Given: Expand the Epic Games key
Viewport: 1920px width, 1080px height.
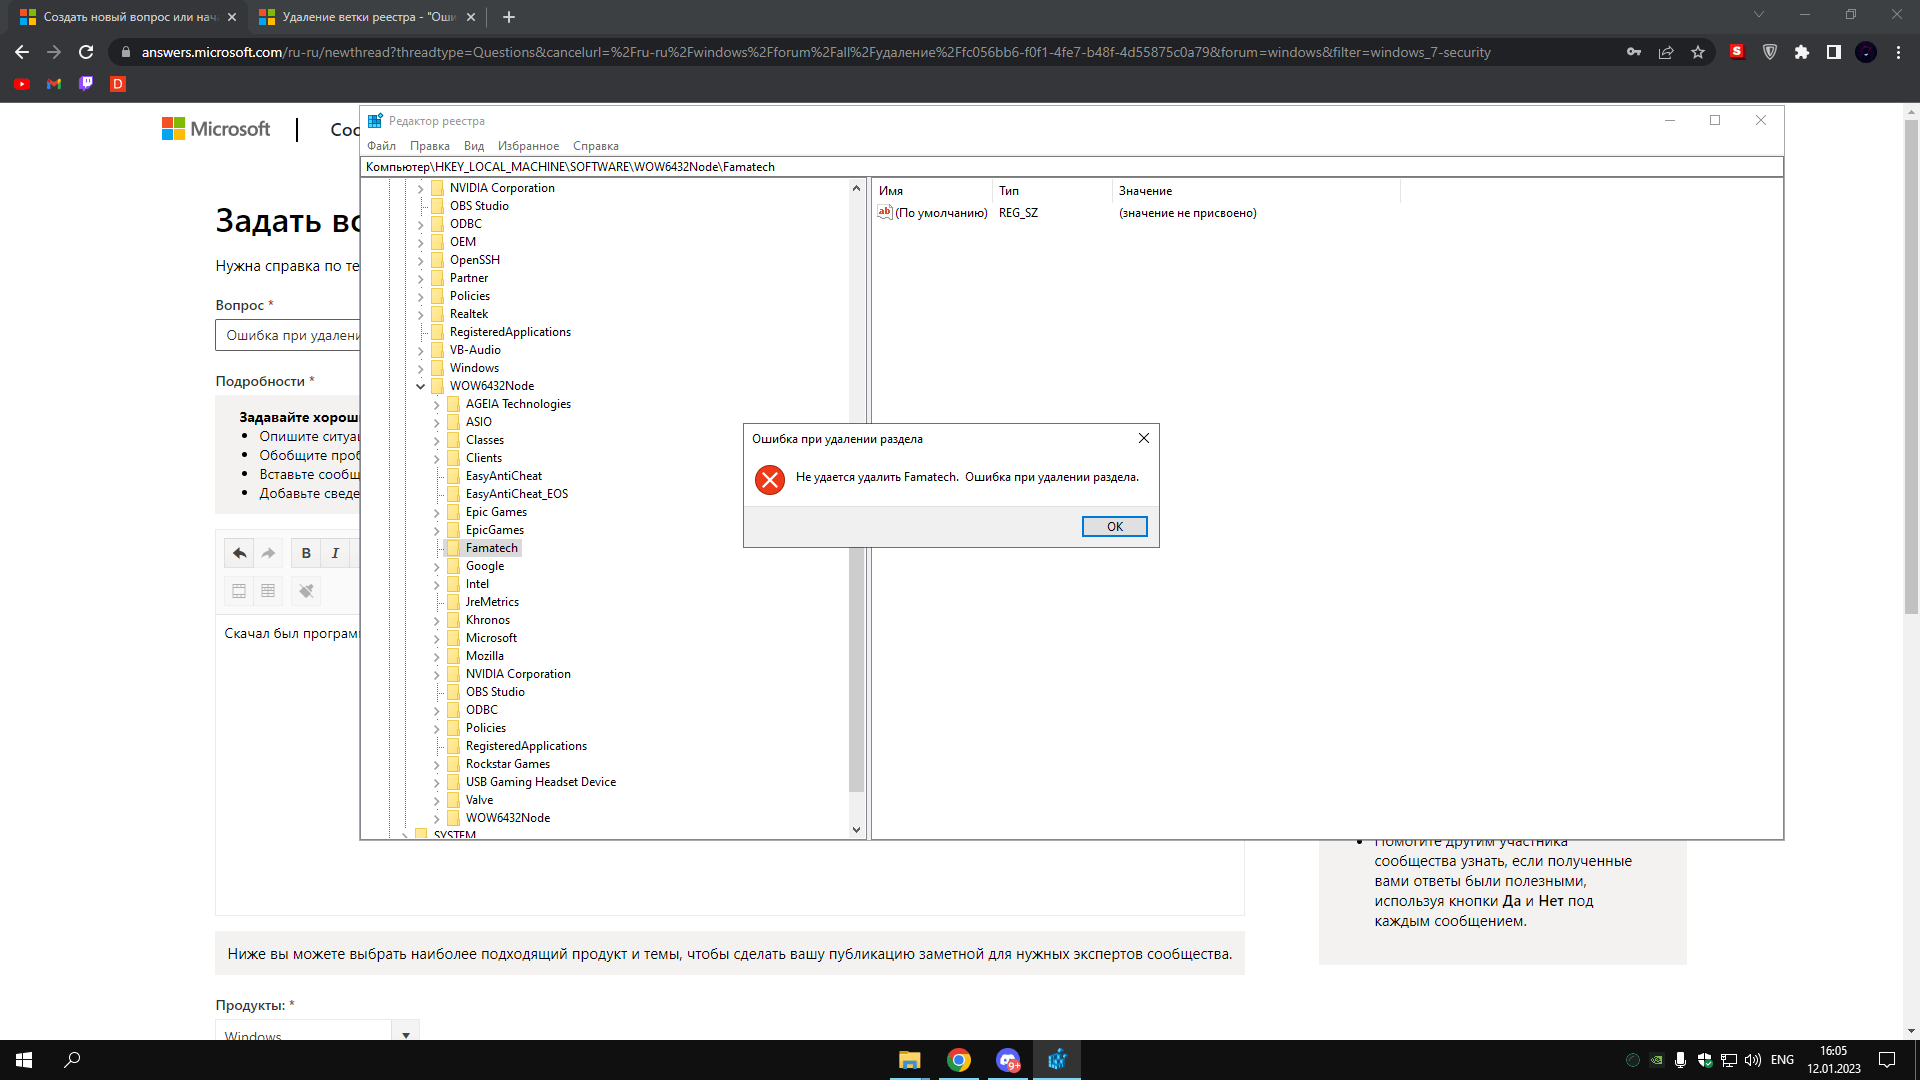Looking at the screenshot, I should (x=437, y=512).
